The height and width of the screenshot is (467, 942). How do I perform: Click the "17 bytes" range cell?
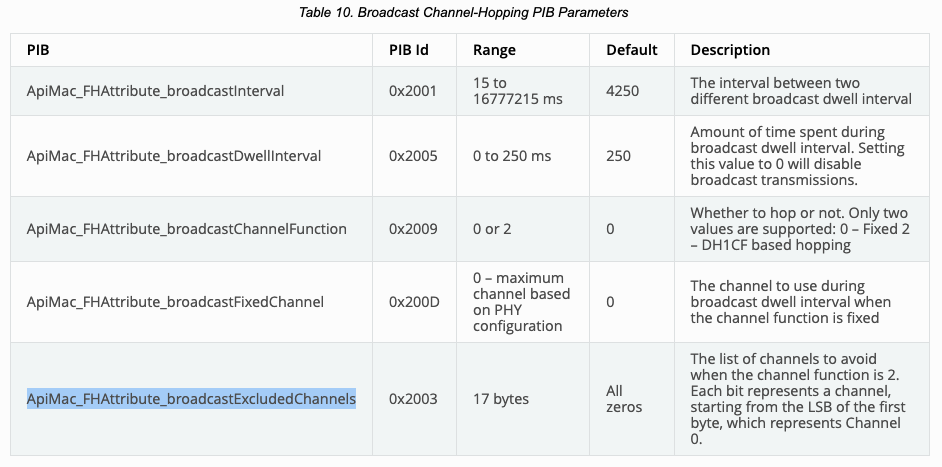[x=501, y=399]
